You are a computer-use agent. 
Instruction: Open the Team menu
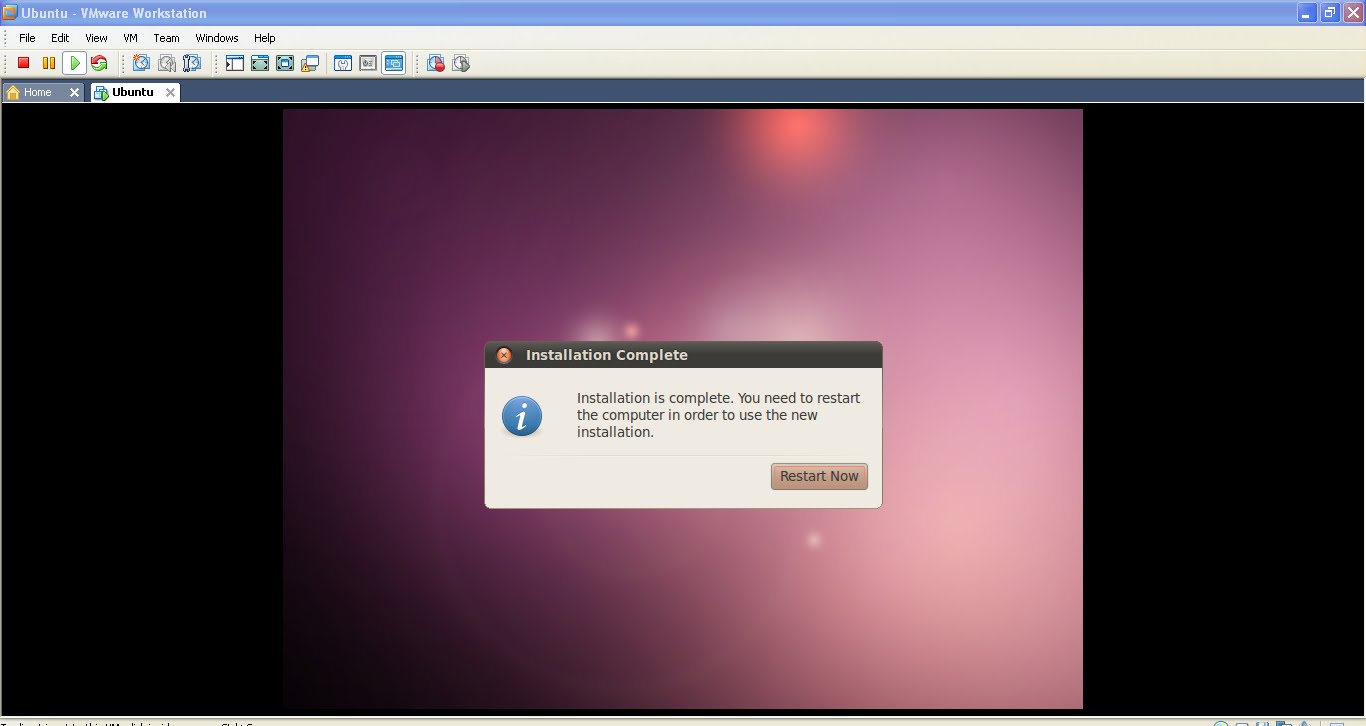point(166,38)
